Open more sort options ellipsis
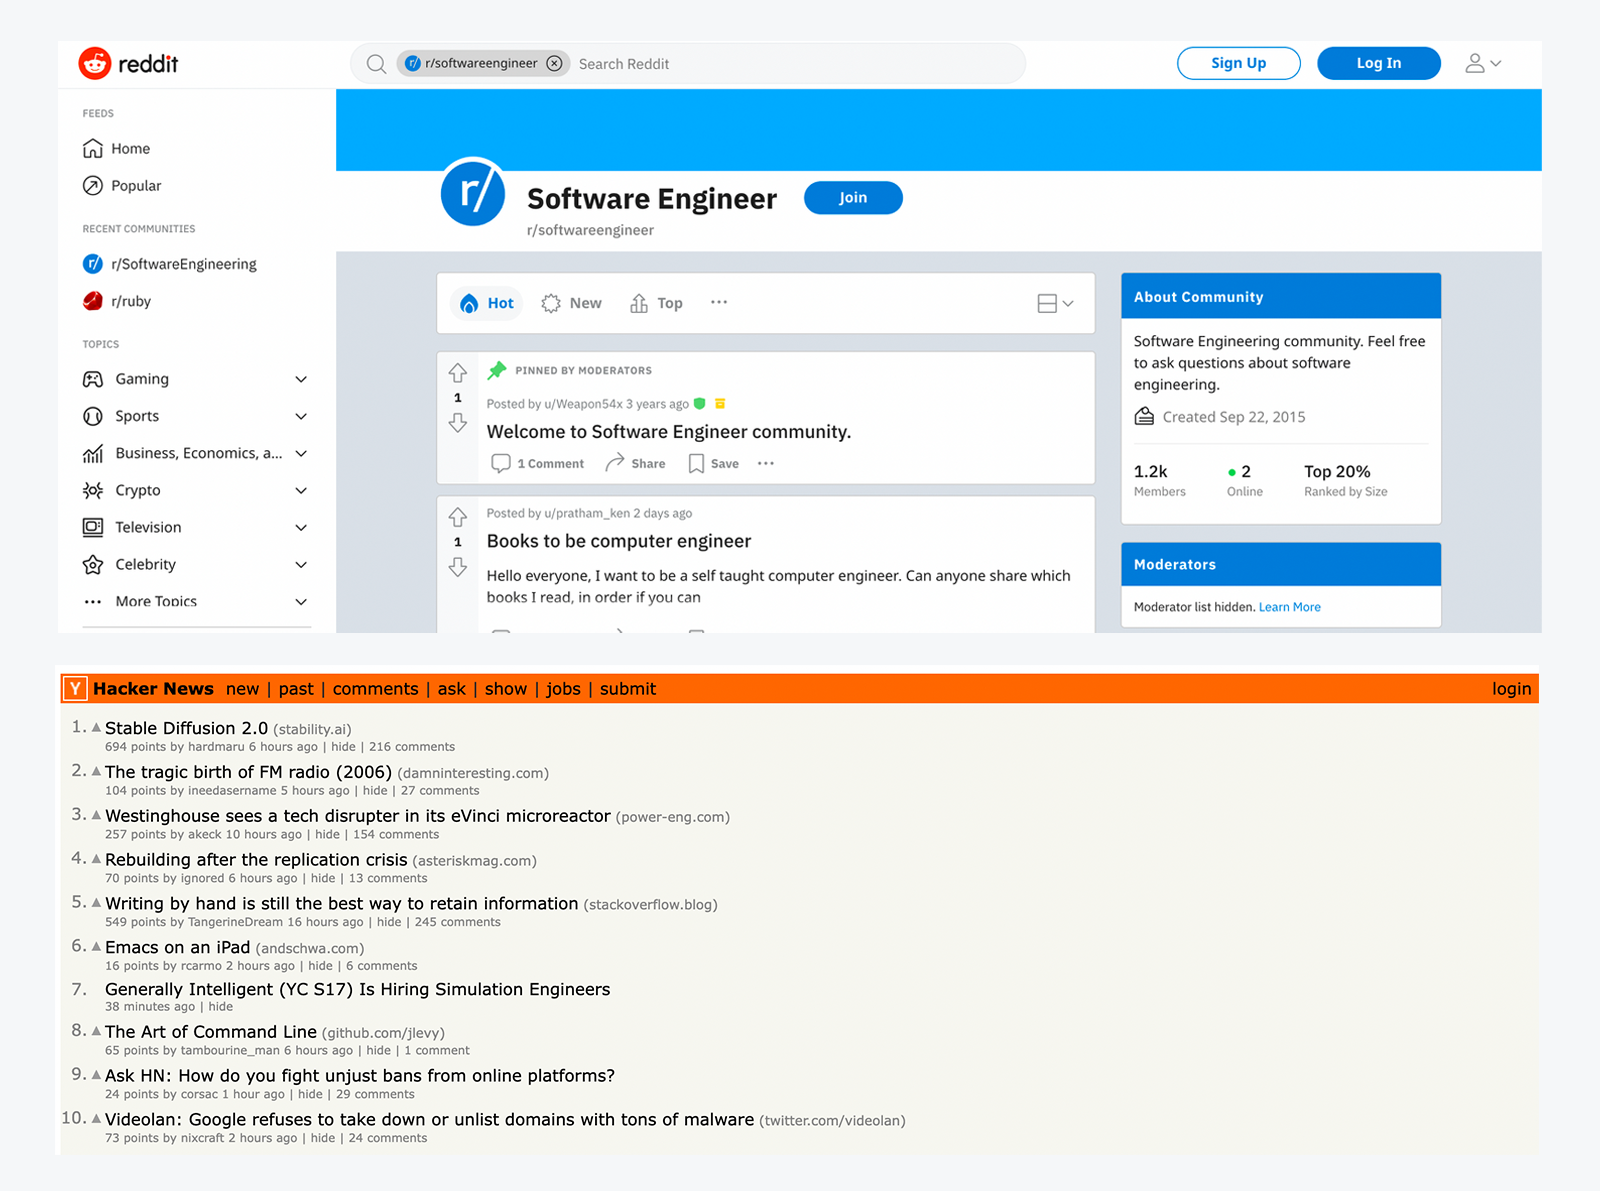Image resolution: width=1600 pixels, height=1191 pixels. (x=719, y=302)
